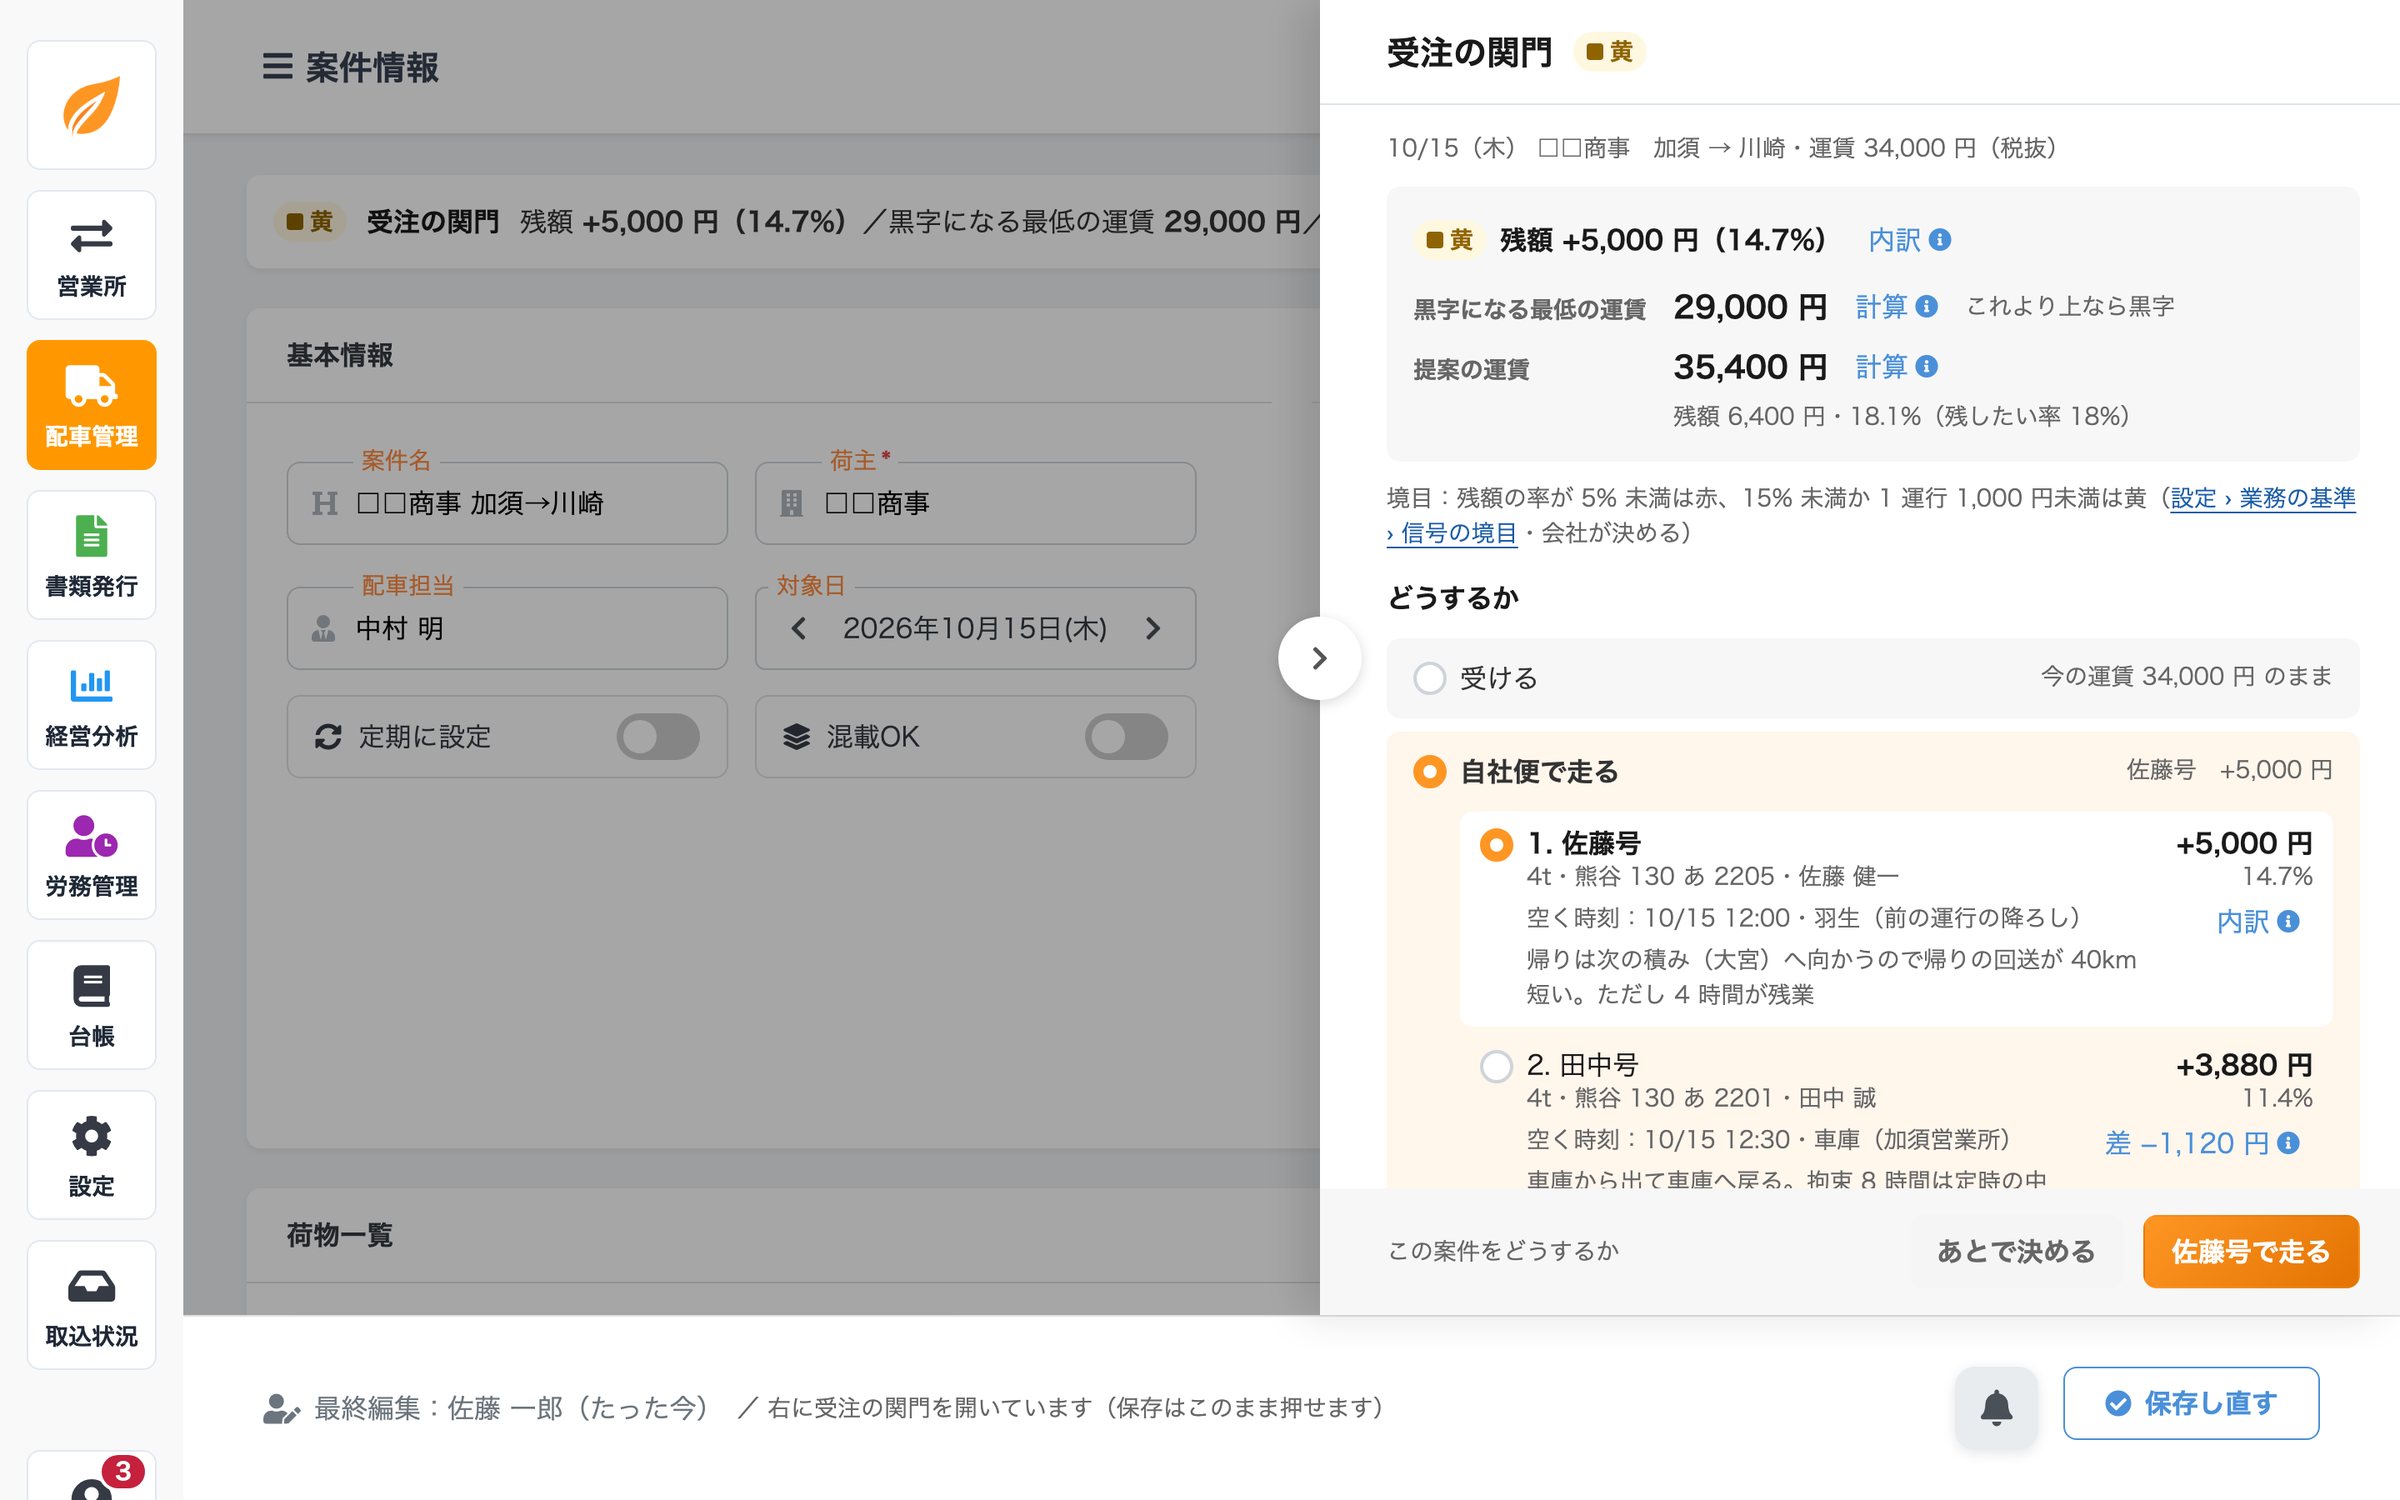Click 受注の関門 title in summary bar

pos(432,222)
